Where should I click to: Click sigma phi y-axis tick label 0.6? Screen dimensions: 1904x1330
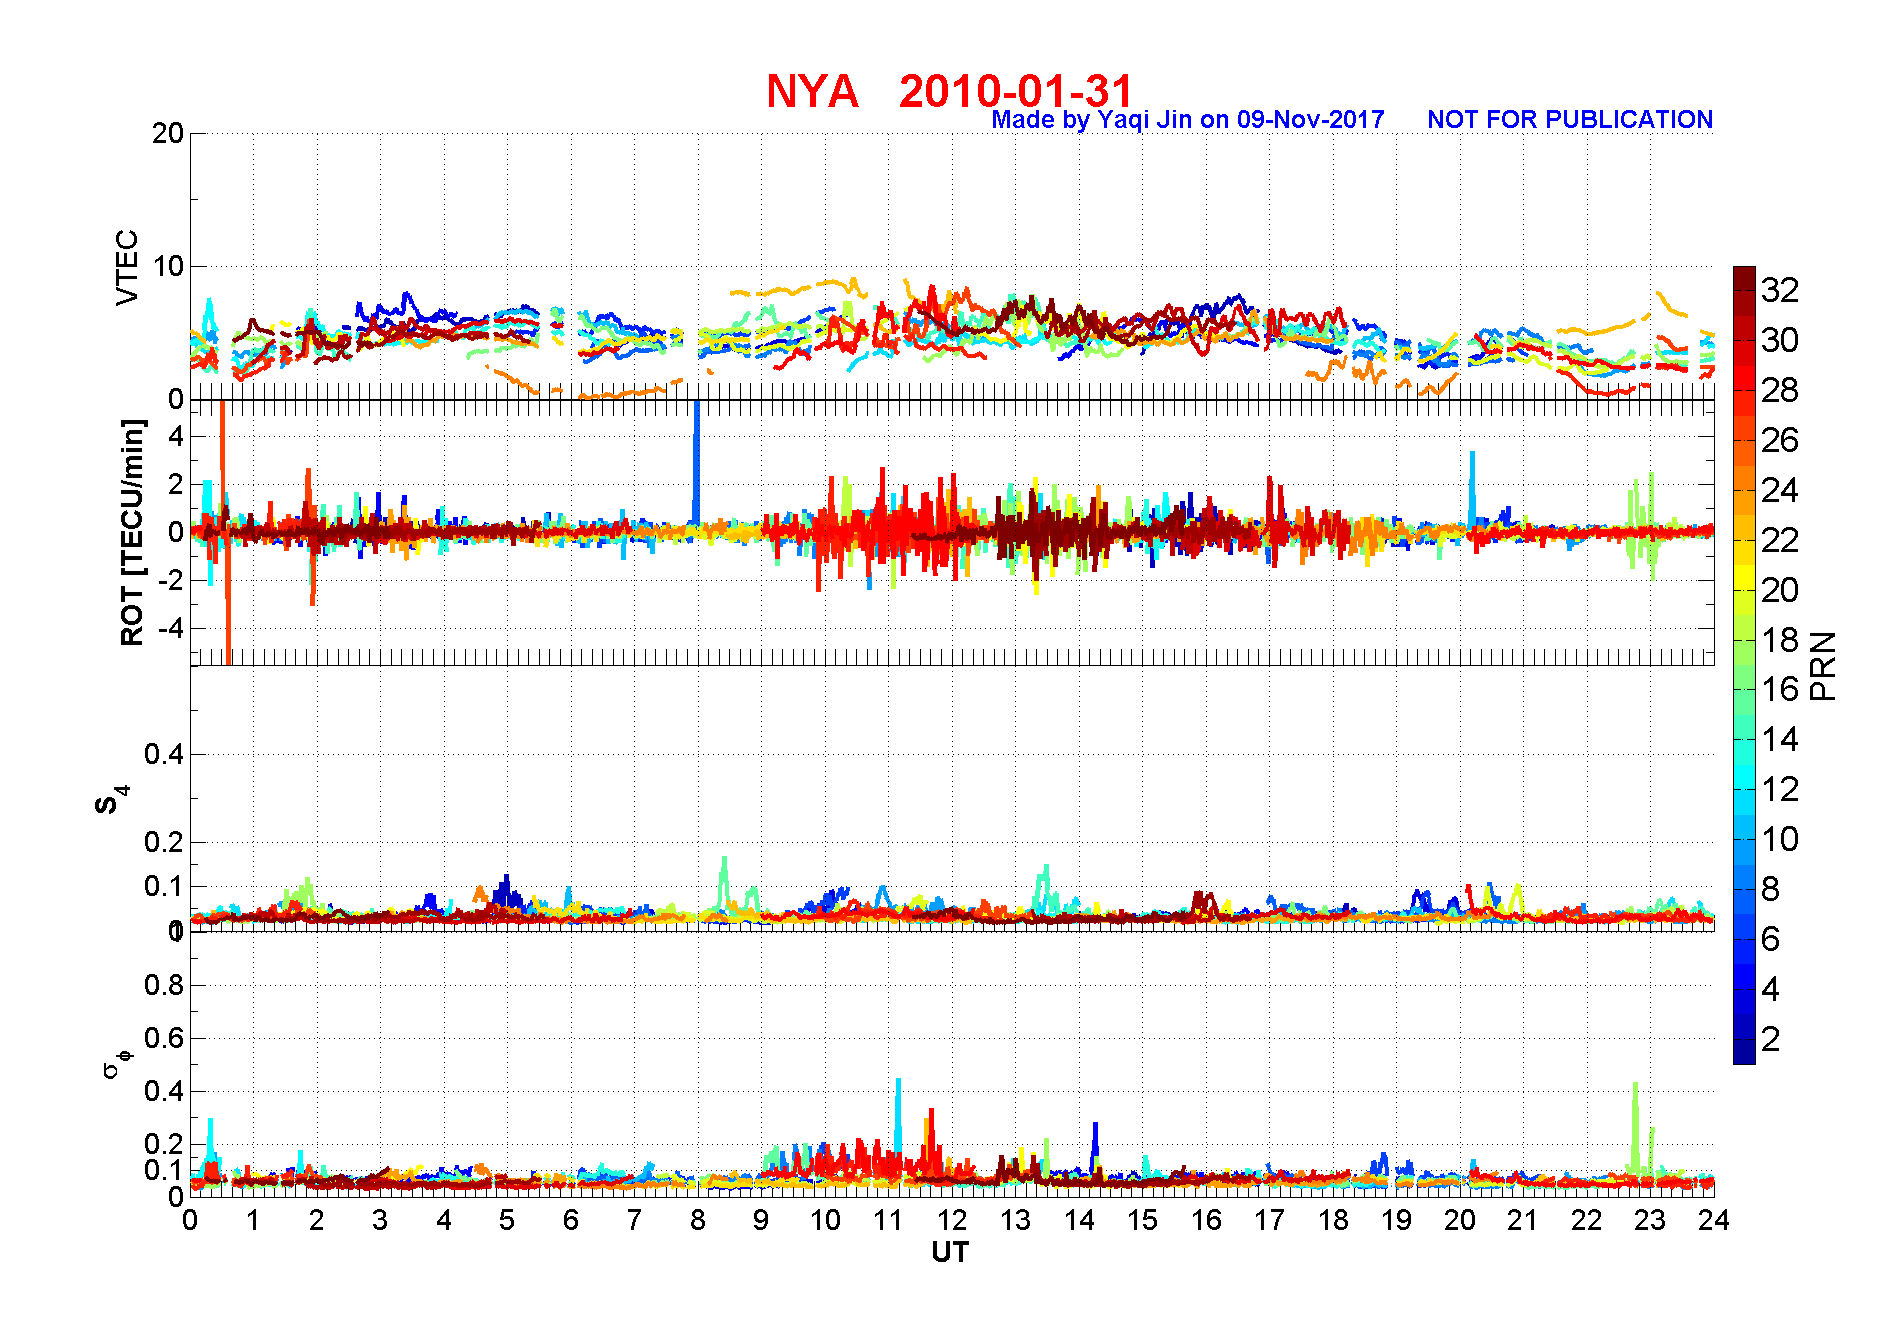[x=165, y=1038]
